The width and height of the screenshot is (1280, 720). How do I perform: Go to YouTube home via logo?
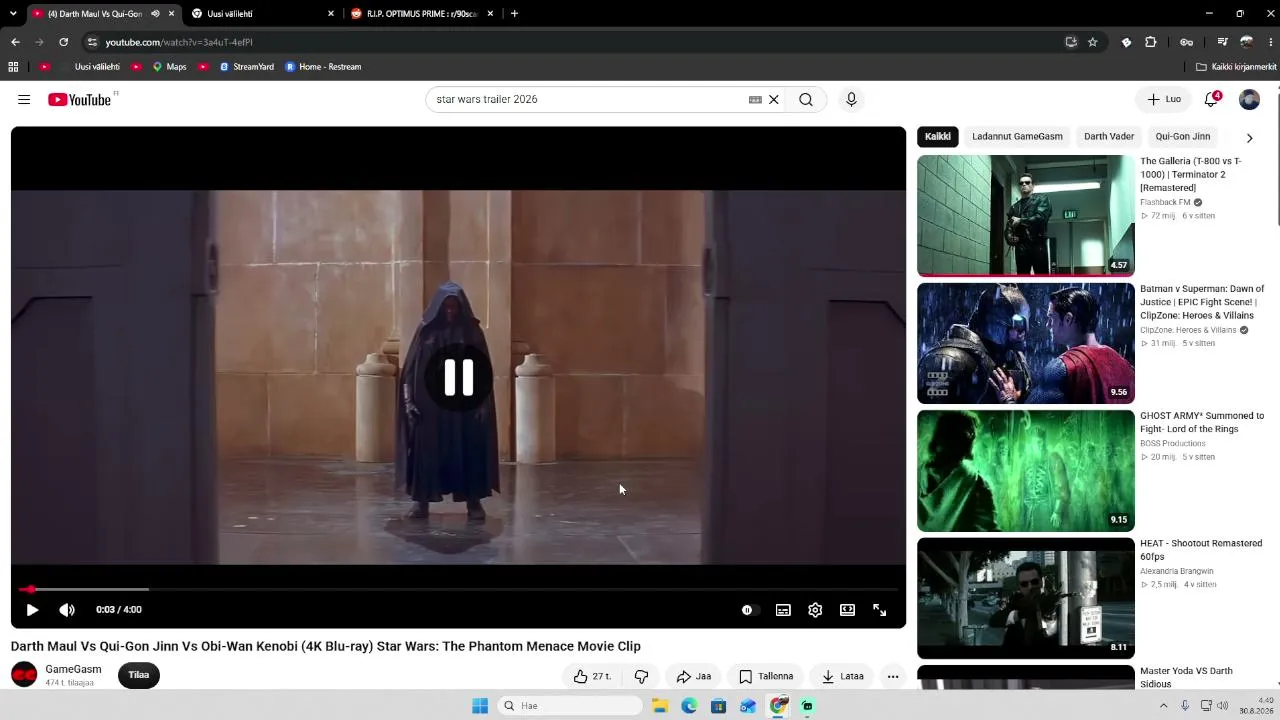79,99
